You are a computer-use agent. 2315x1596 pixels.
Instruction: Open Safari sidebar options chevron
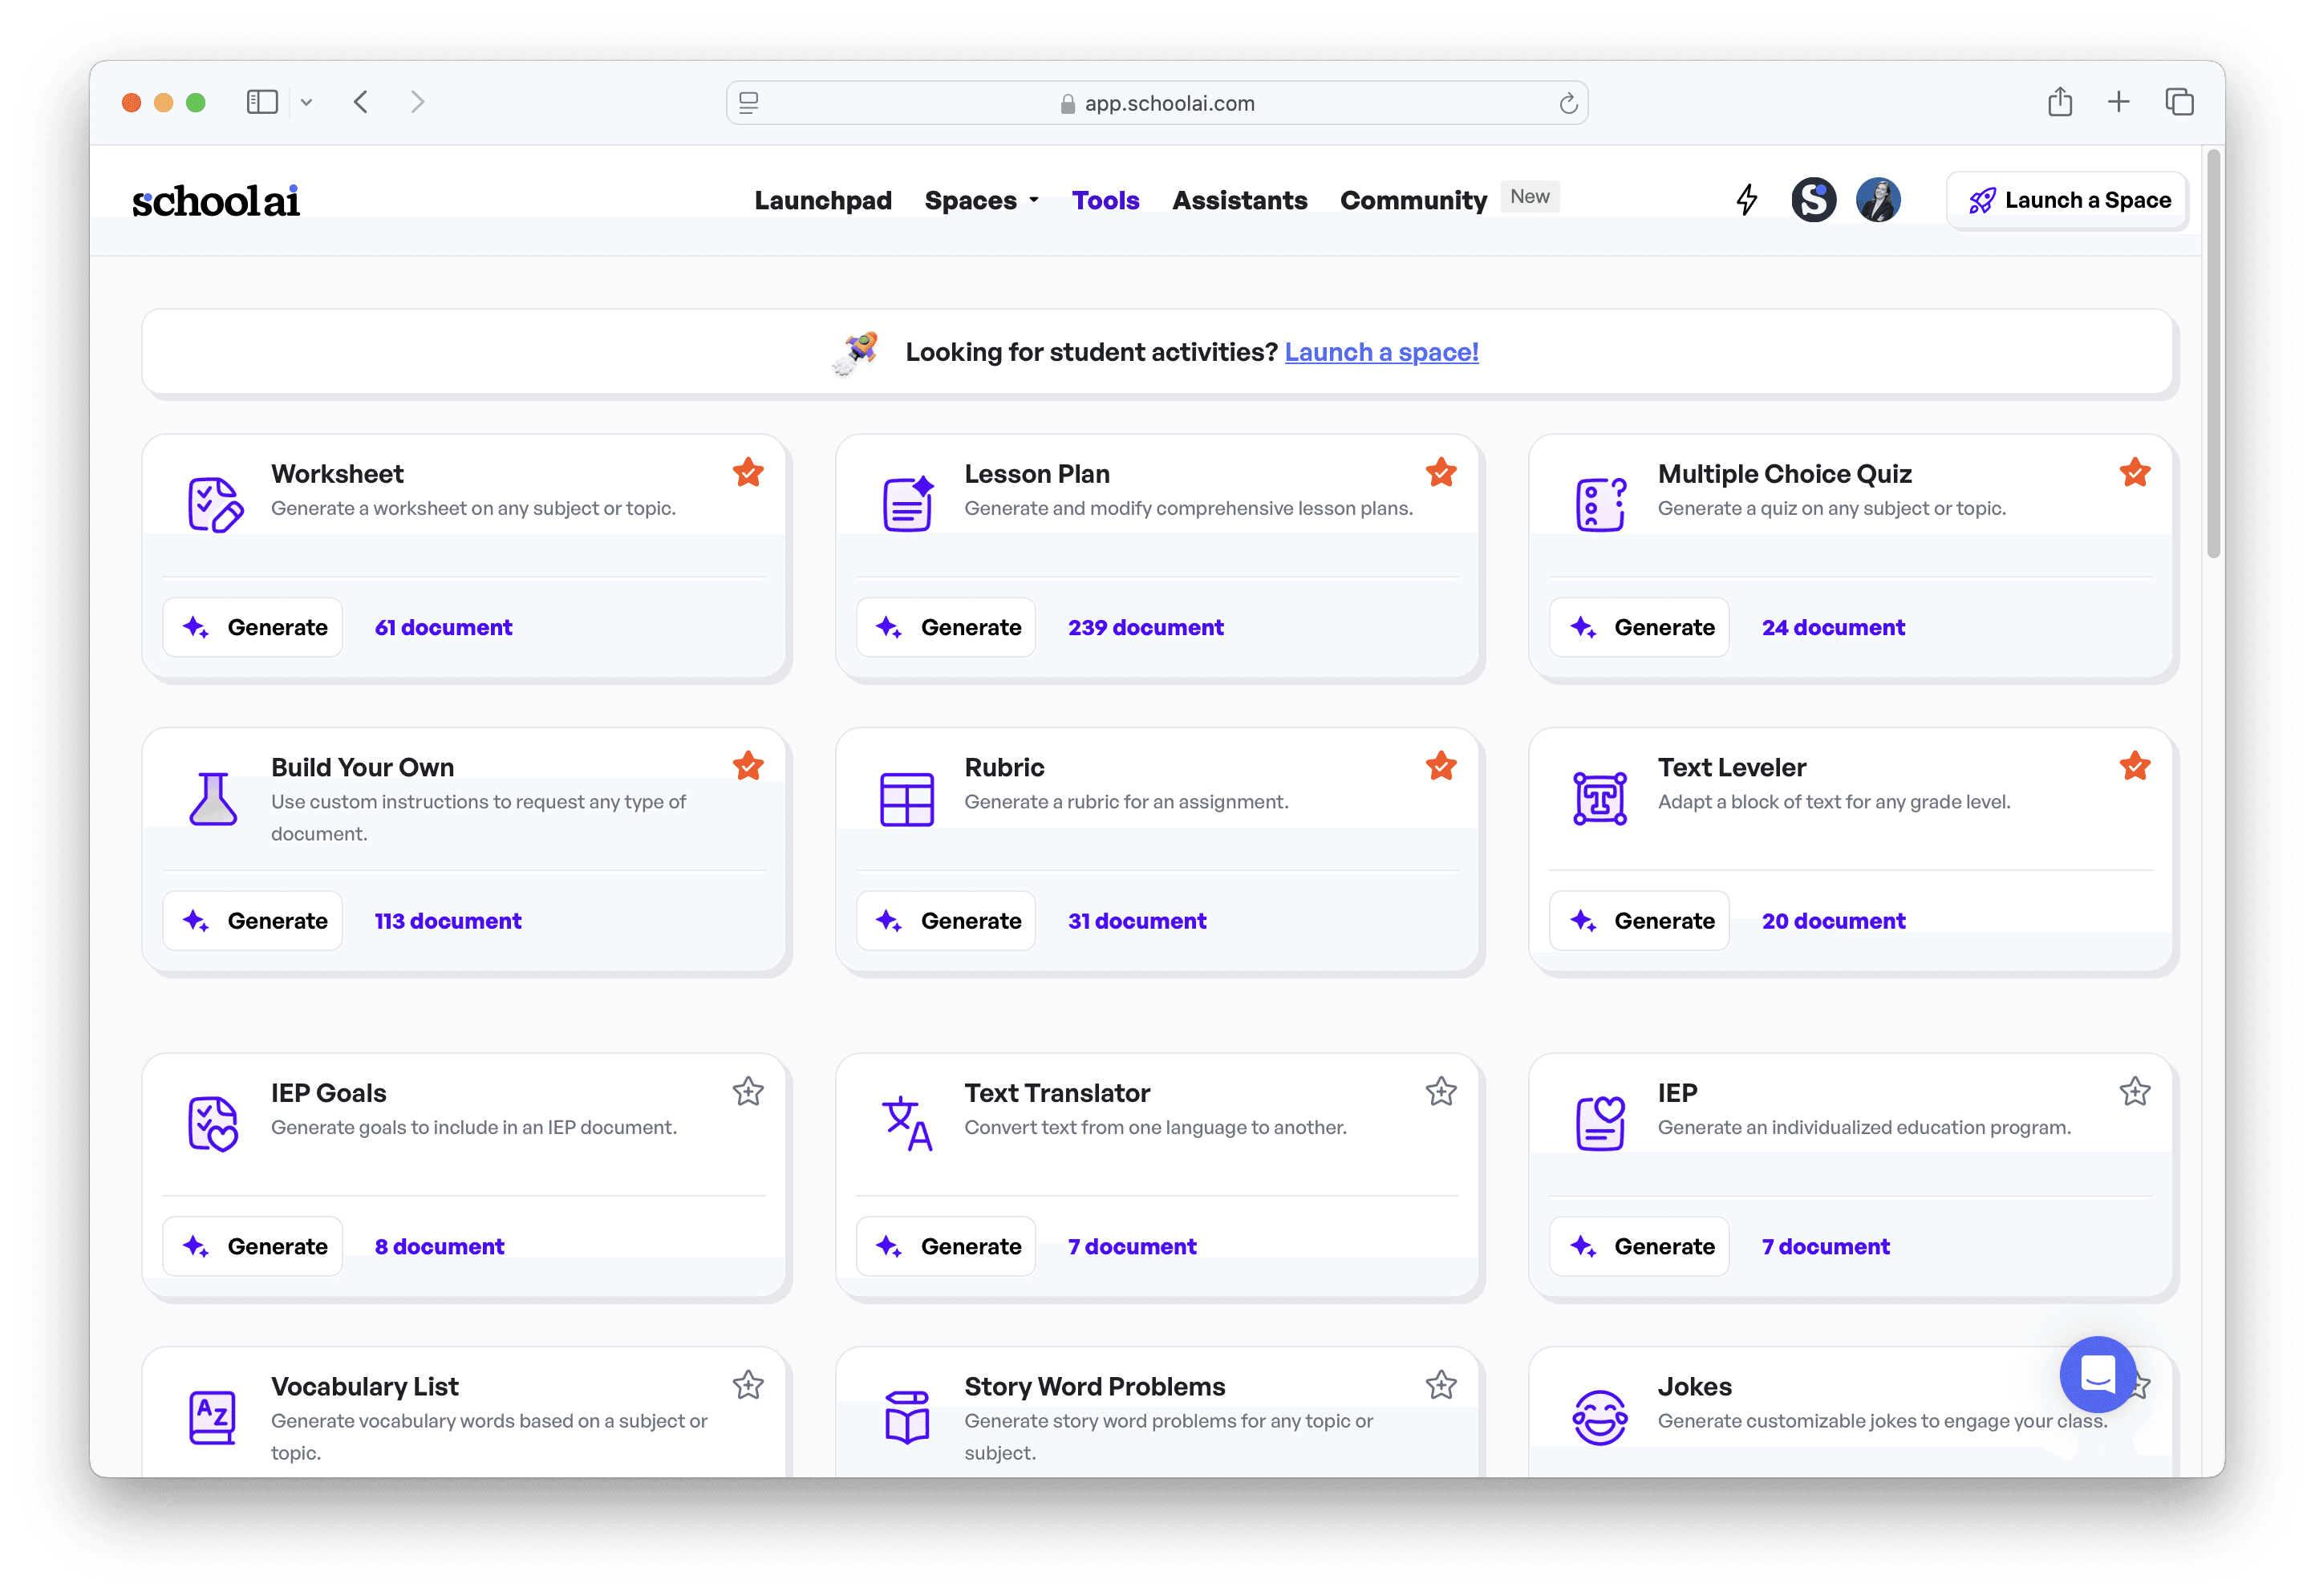pos(306,102)
